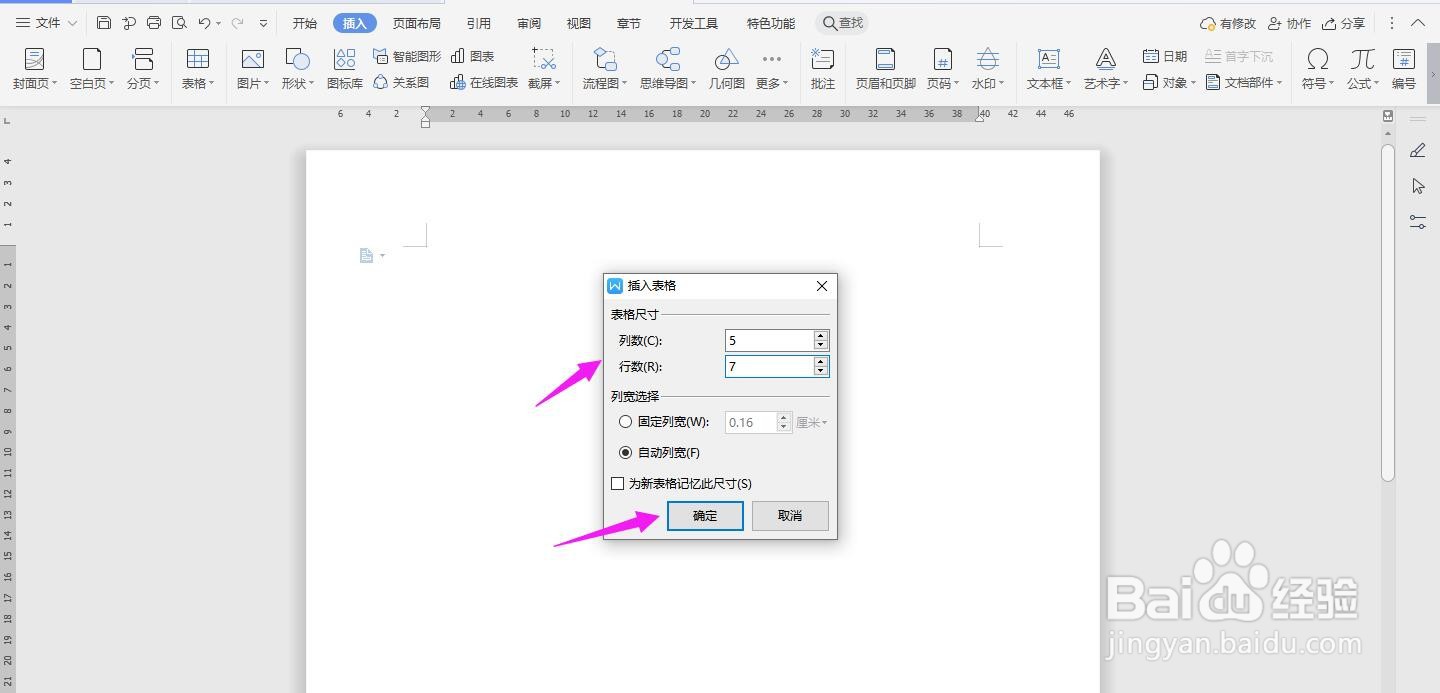Click the vertical scrollbar thumb
The image size is (1440, 693).
1388,312
